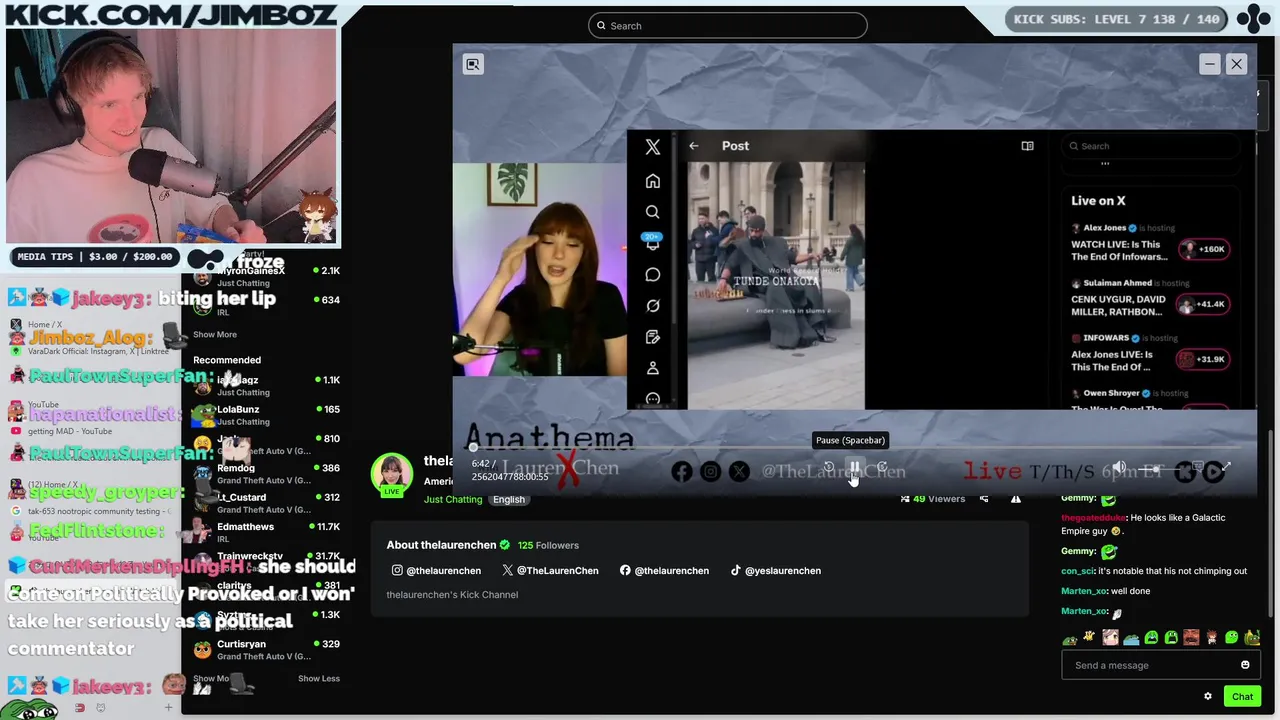
Task: Open Trainwreckstv channel in Recommended
Action: click(266, 562)
